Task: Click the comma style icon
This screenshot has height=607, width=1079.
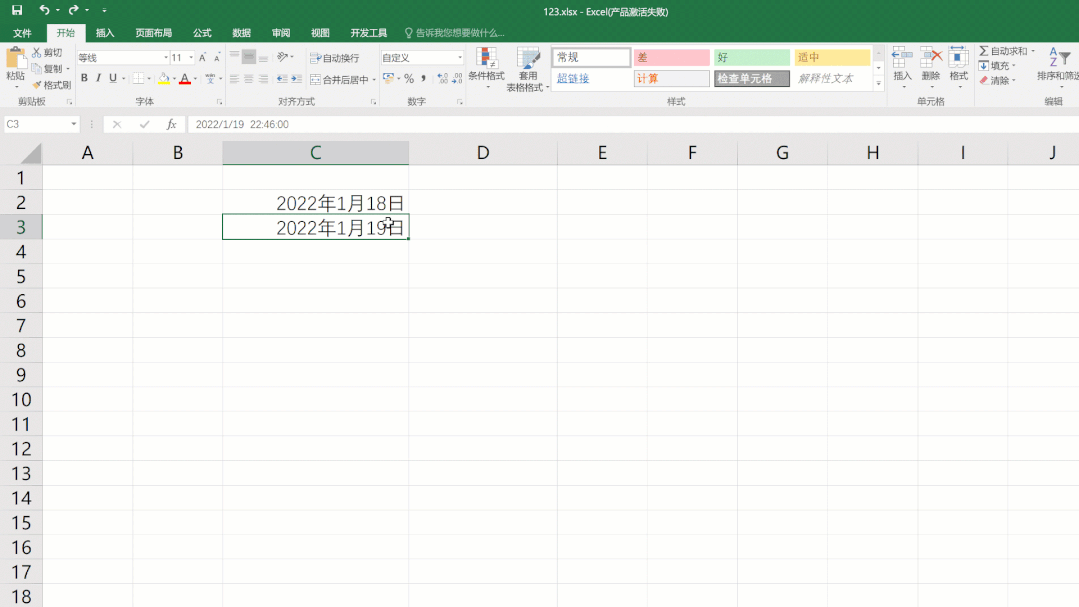Action: point(423,79)
